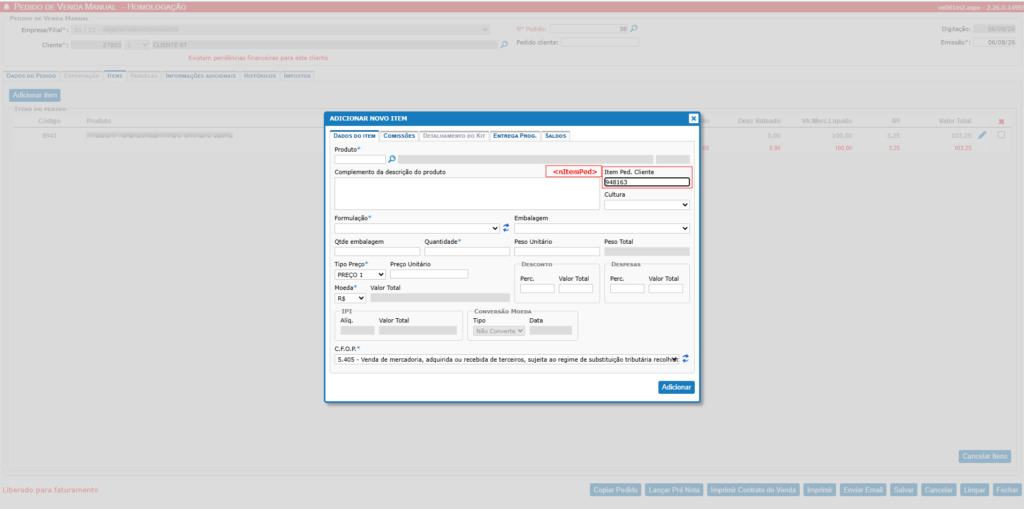1024x509 pixels.
Task: Click pencil edit icon on item 8941
Action: coord(982,135)
